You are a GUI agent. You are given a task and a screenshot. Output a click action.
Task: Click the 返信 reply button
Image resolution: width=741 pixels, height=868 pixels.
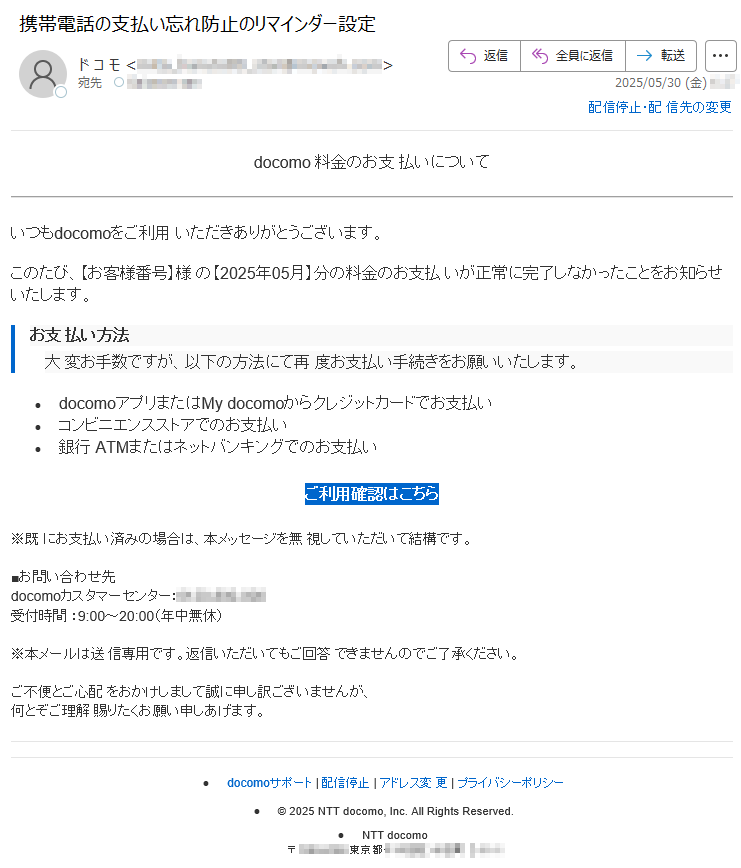[484, 56]
